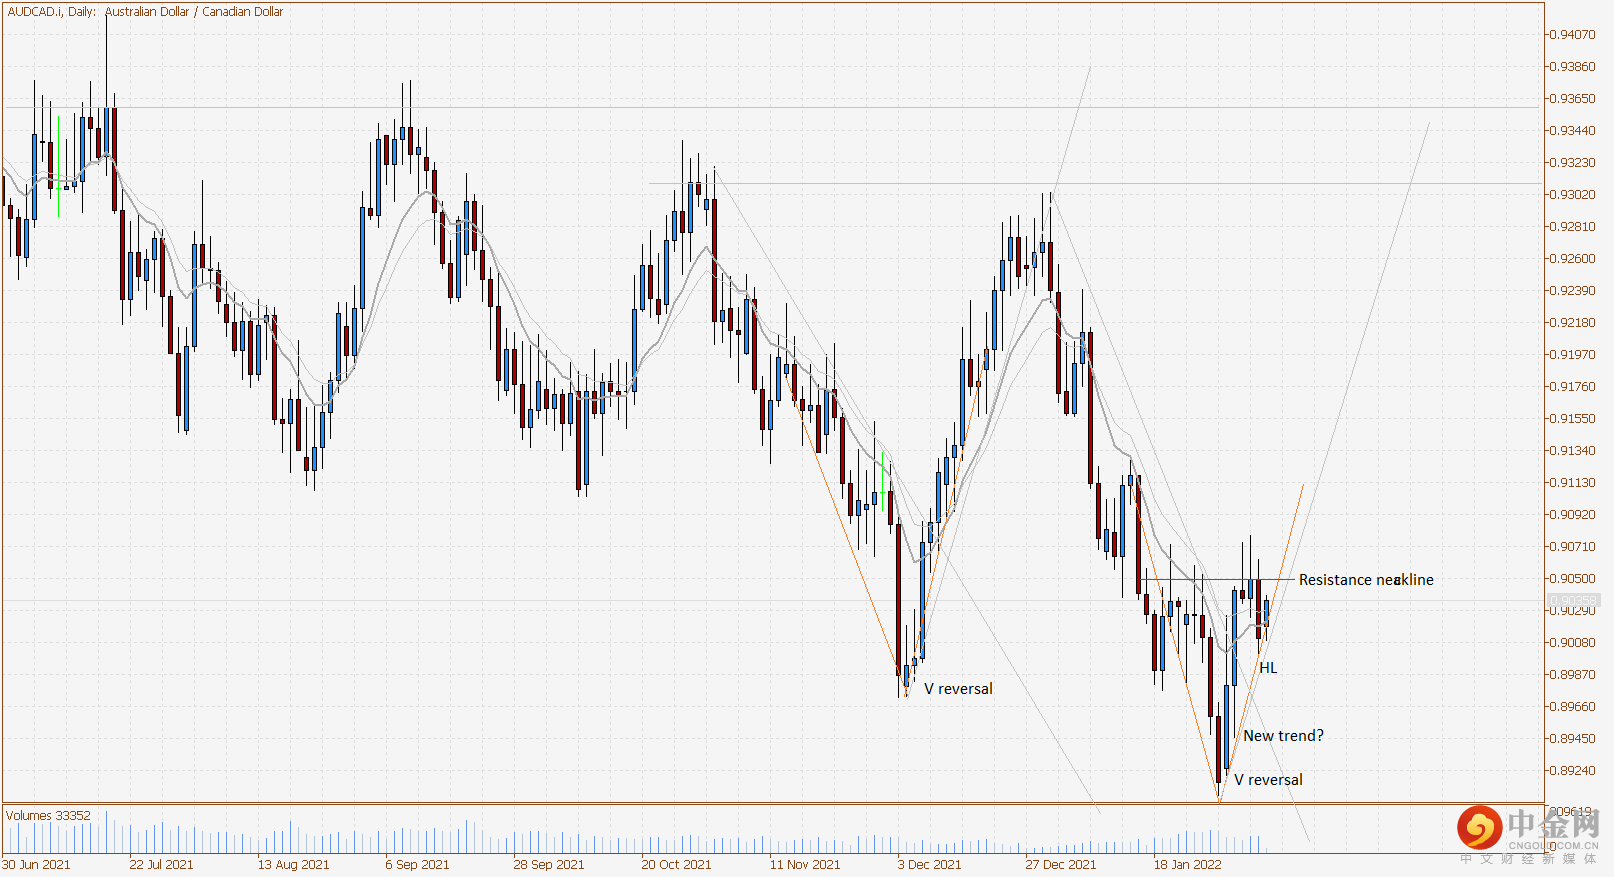This screenshot has height=877, width=1614.
Task: Click the 0.89240 price axis value
Action: coord(1572,771)
